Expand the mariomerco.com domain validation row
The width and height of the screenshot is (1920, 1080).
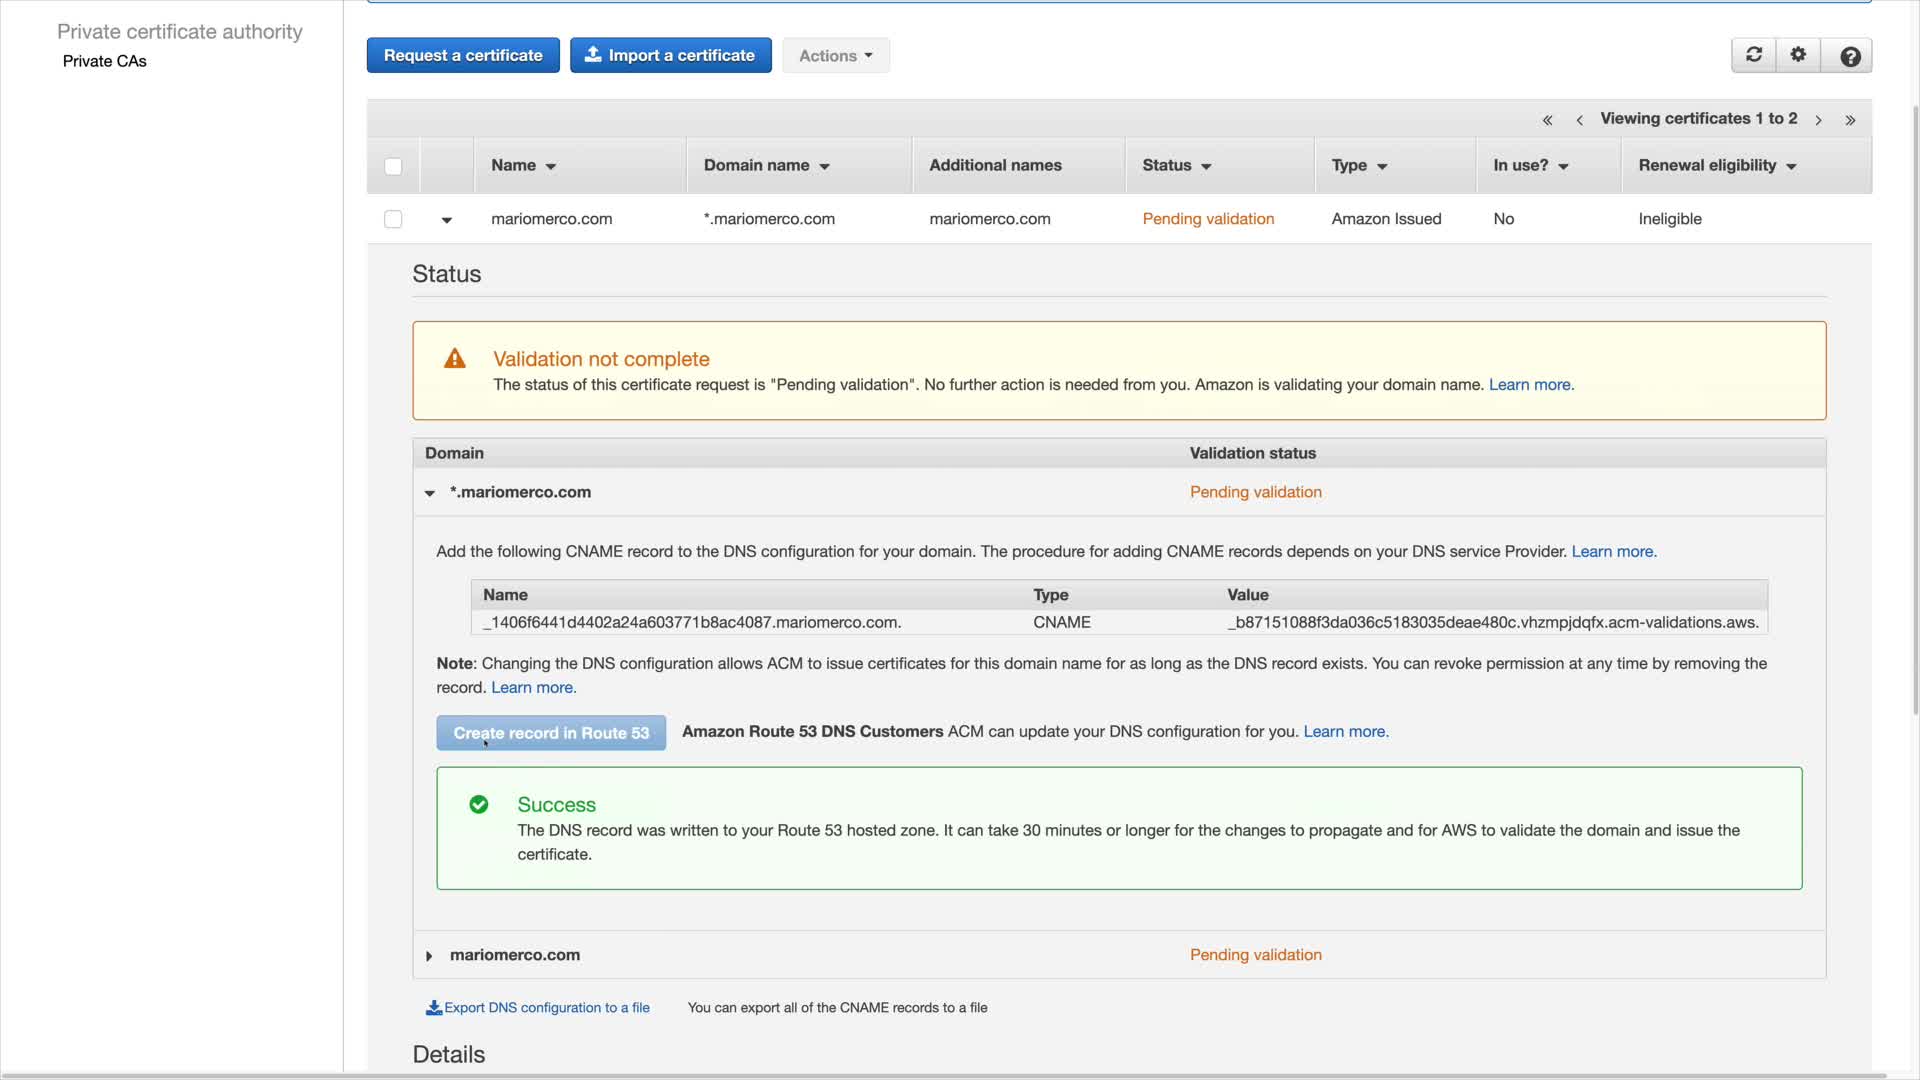point(429,956)
